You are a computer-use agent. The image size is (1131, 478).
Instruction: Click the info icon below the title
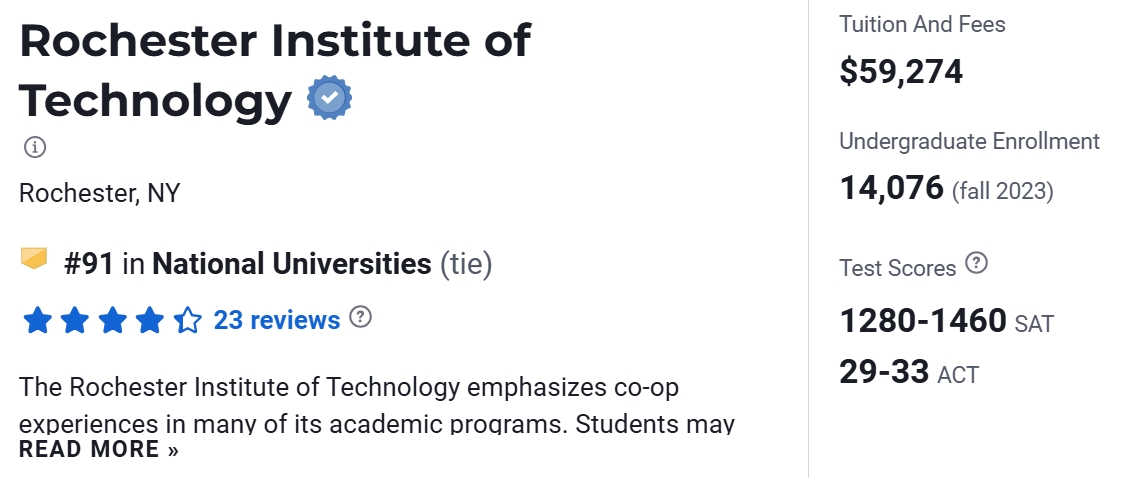35,147
